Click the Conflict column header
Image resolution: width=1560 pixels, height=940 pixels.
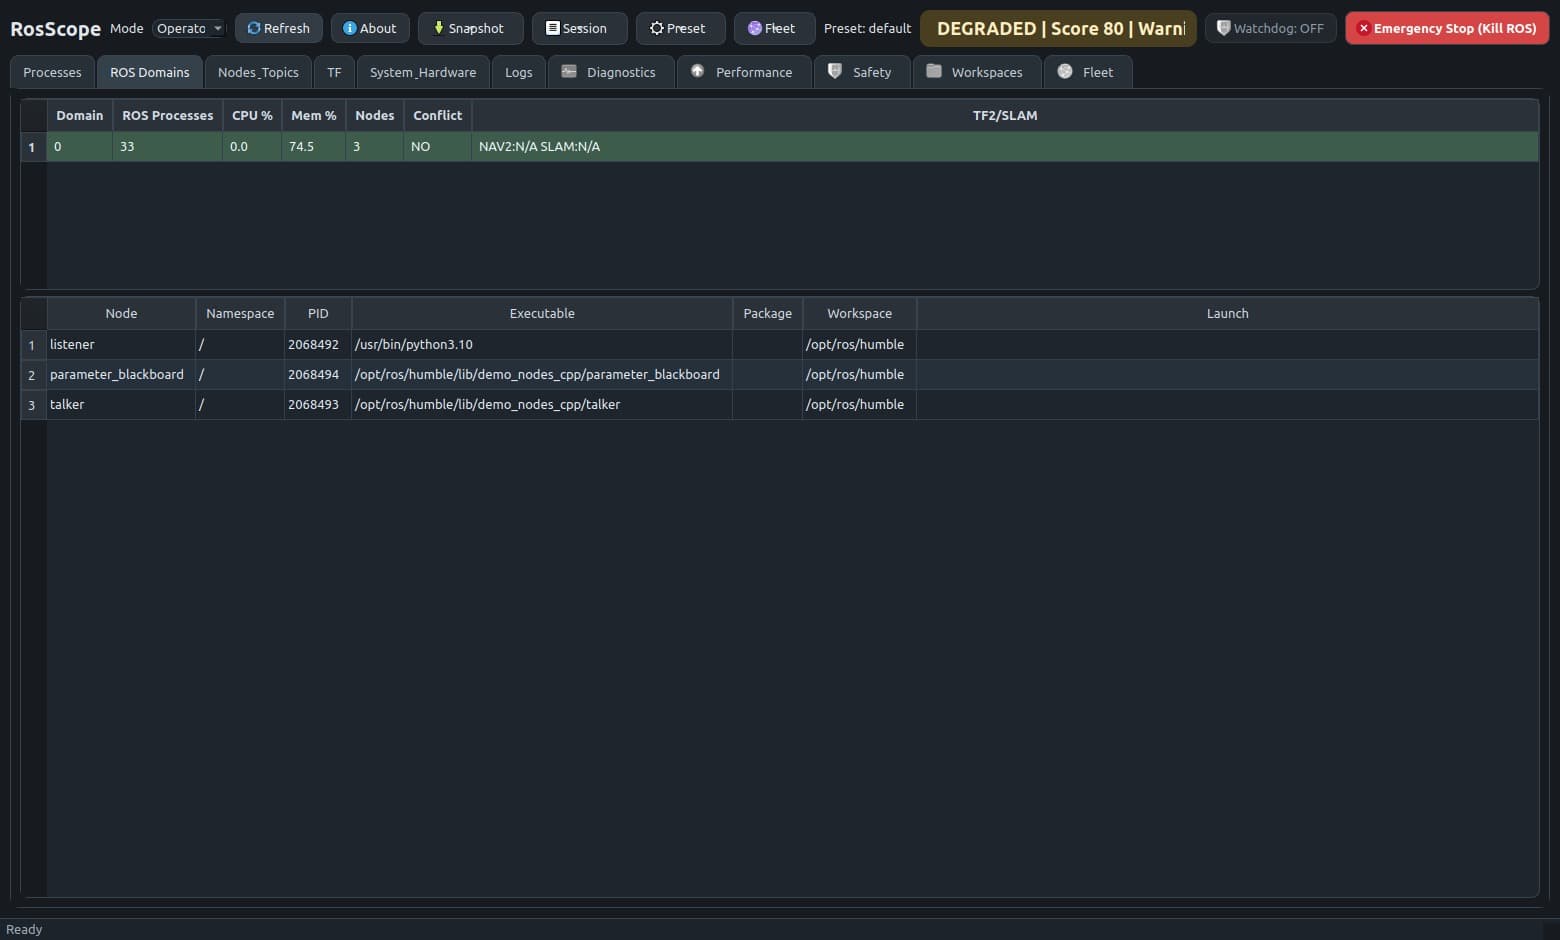click(438, 116)
